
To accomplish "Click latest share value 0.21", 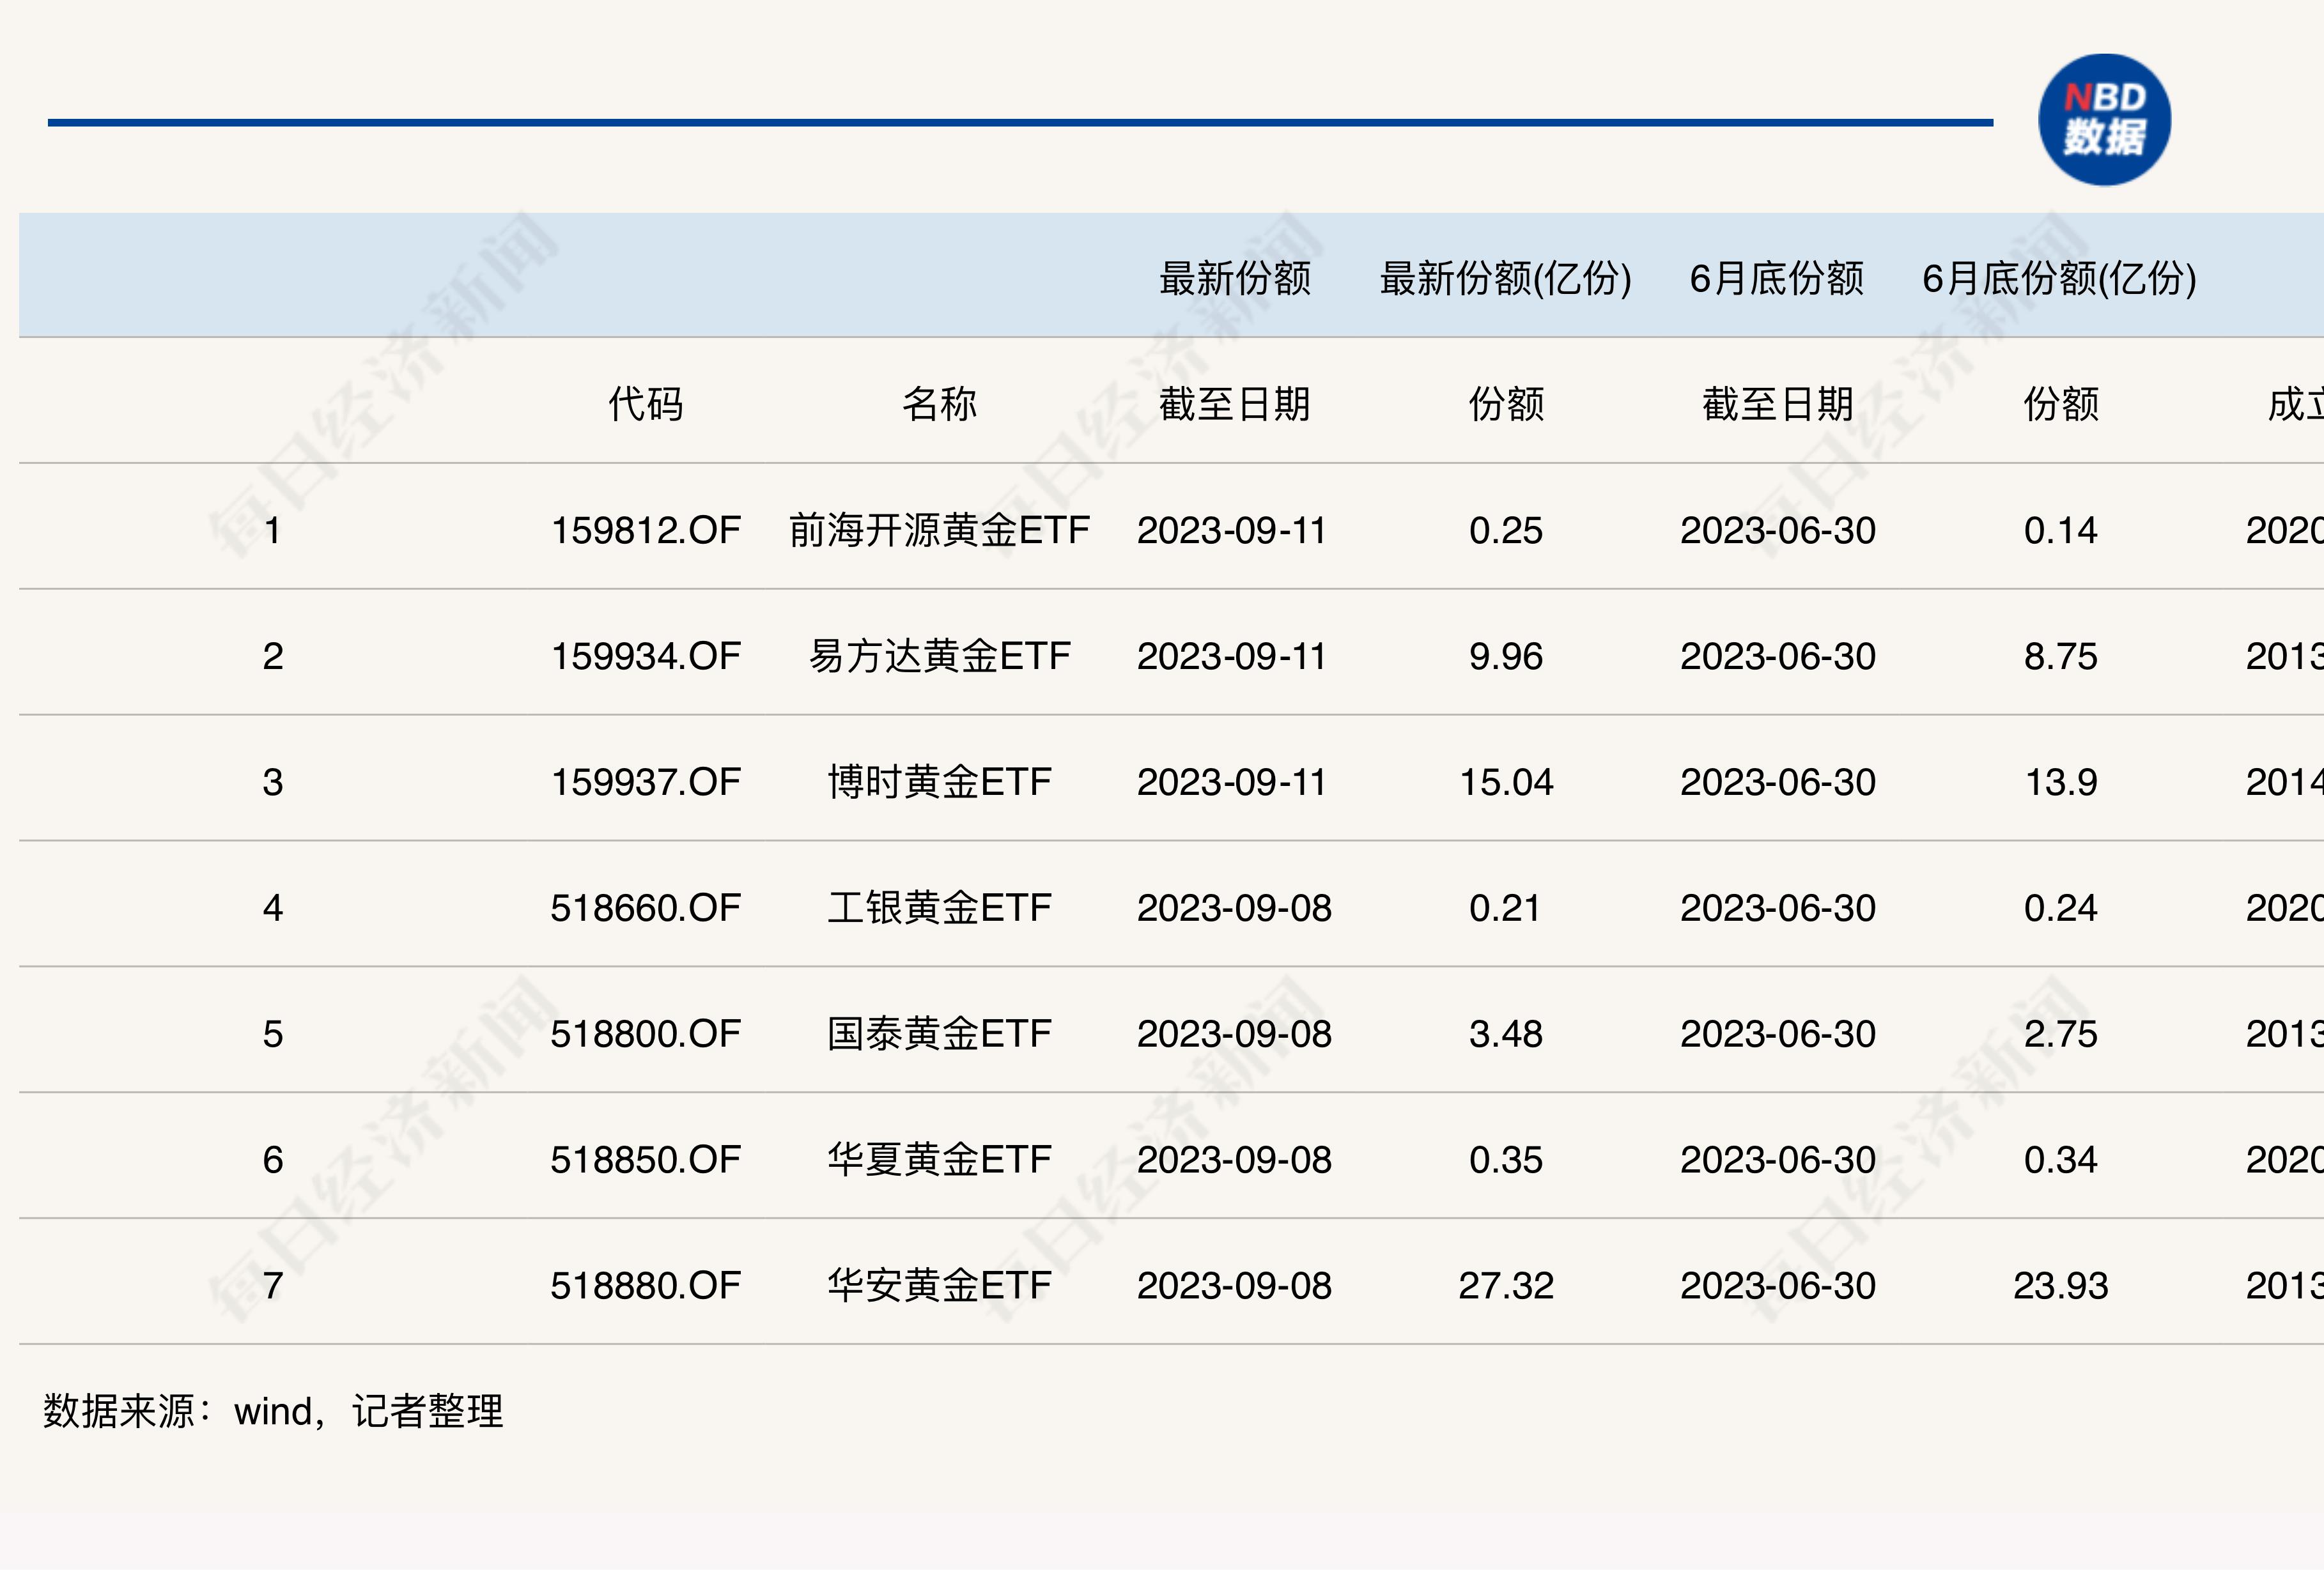I will point(1506,908).
